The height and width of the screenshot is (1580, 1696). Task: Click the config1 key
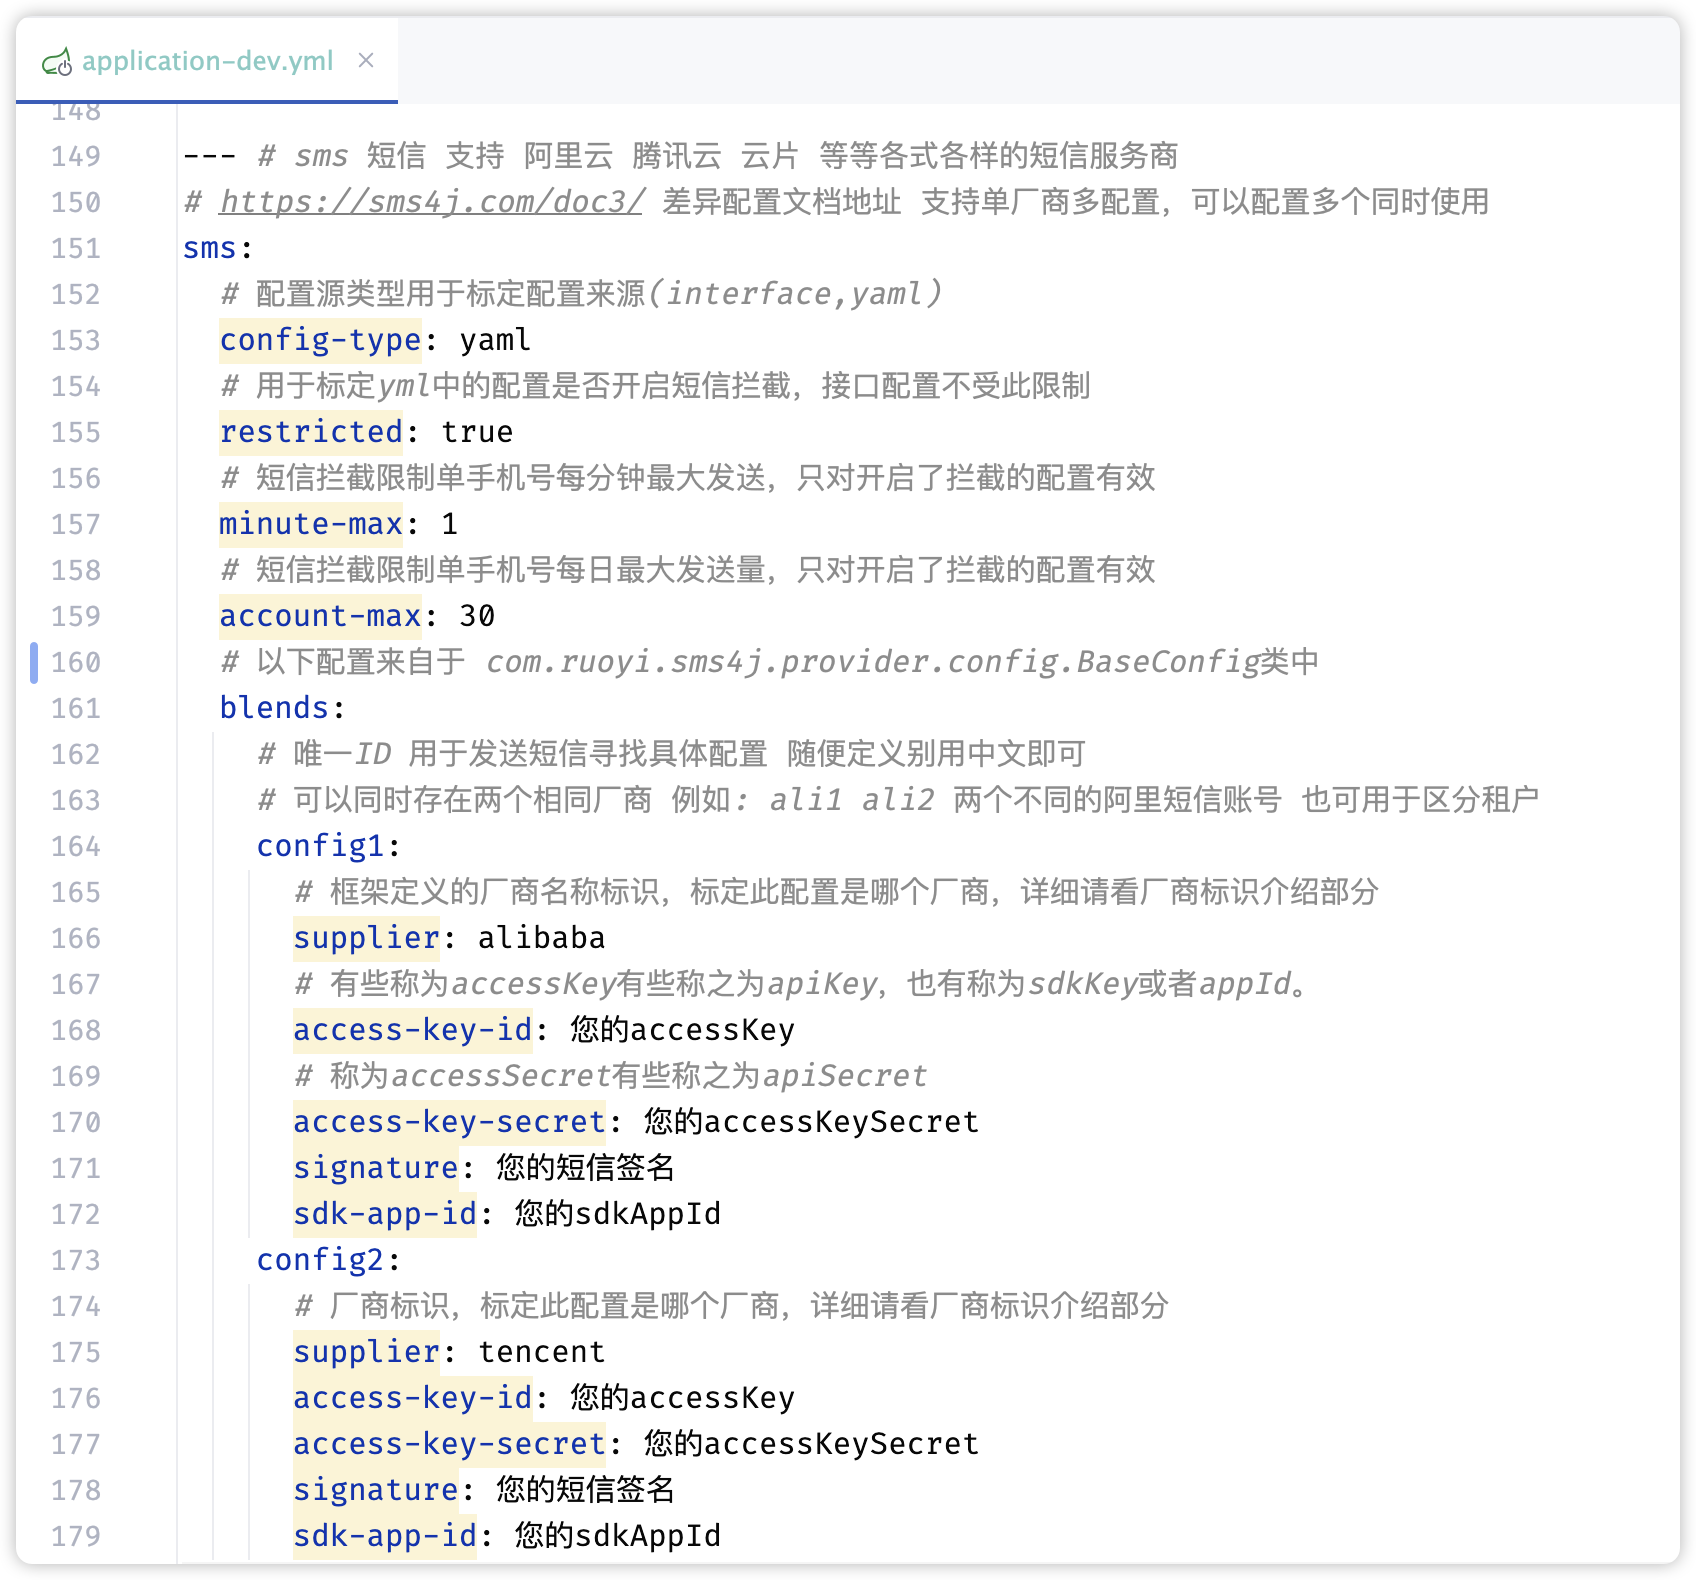click(320, 846)
